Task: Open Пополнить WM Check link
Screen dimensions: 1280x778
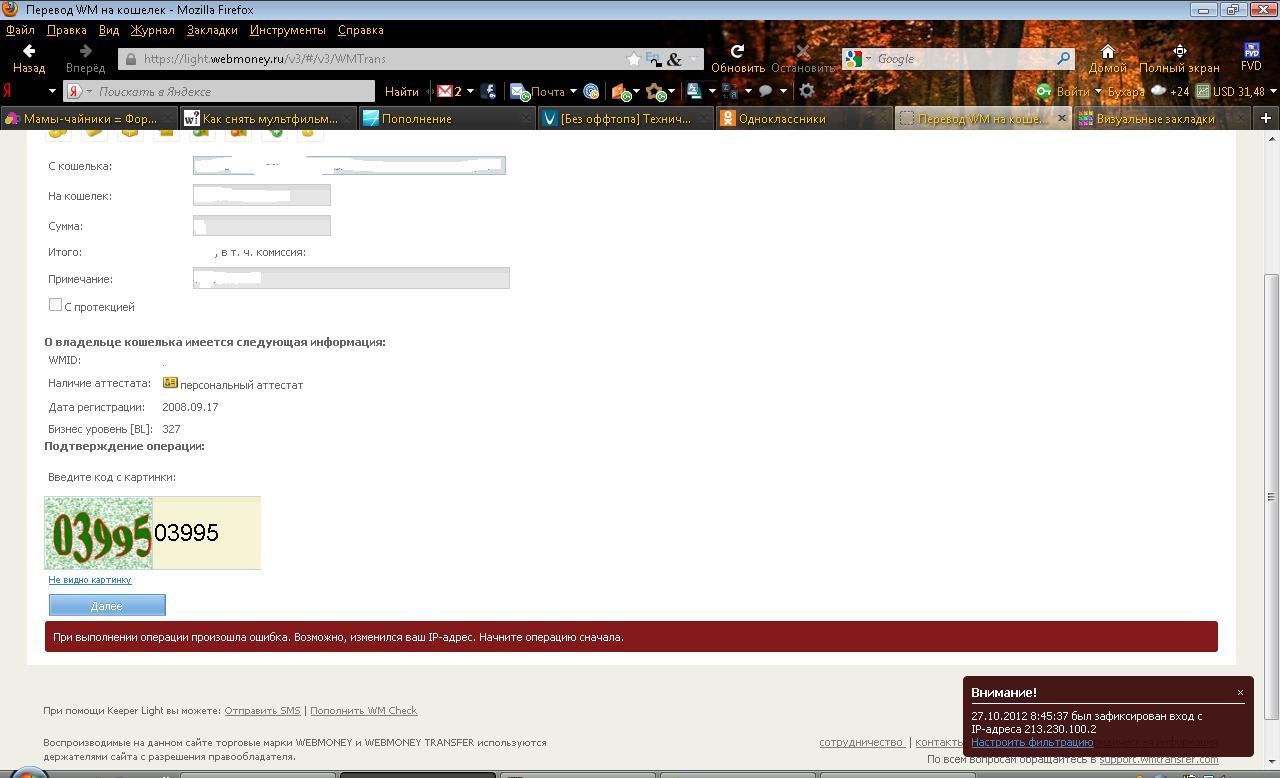Action: click(363, 711)
